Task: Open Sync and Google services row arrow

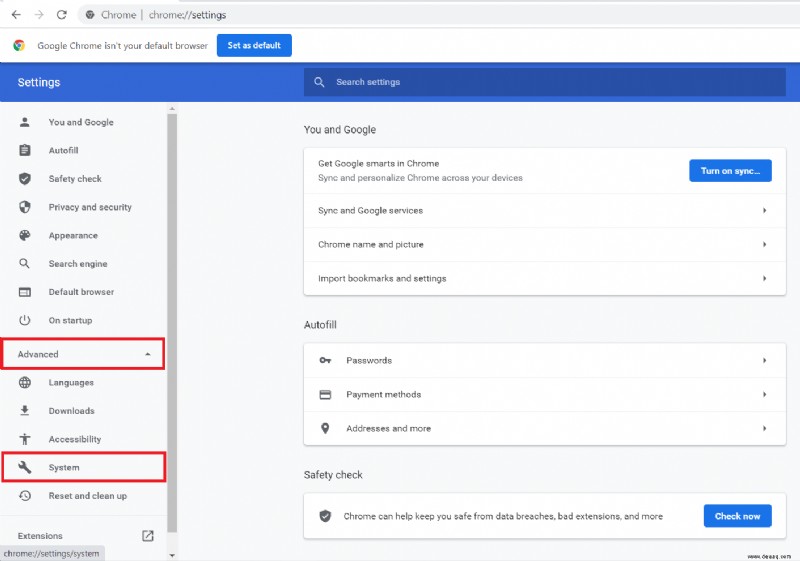Action: point(764,210)
